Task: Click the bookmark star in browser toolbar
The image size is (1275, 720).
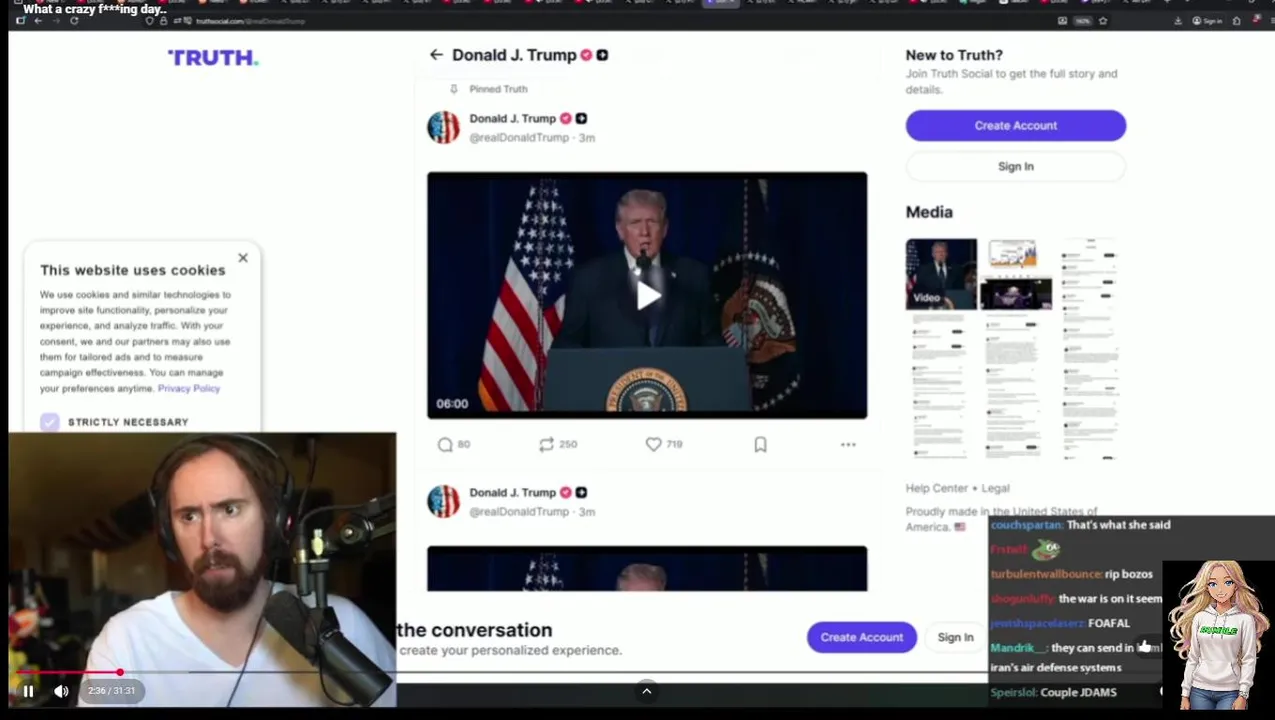Action: point(1103,21)
